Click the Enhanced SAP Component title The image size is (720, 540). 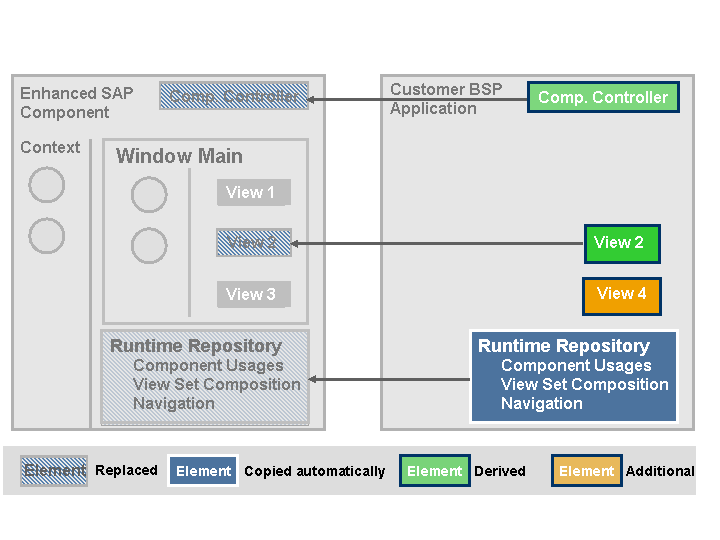(x=76, y=103)
